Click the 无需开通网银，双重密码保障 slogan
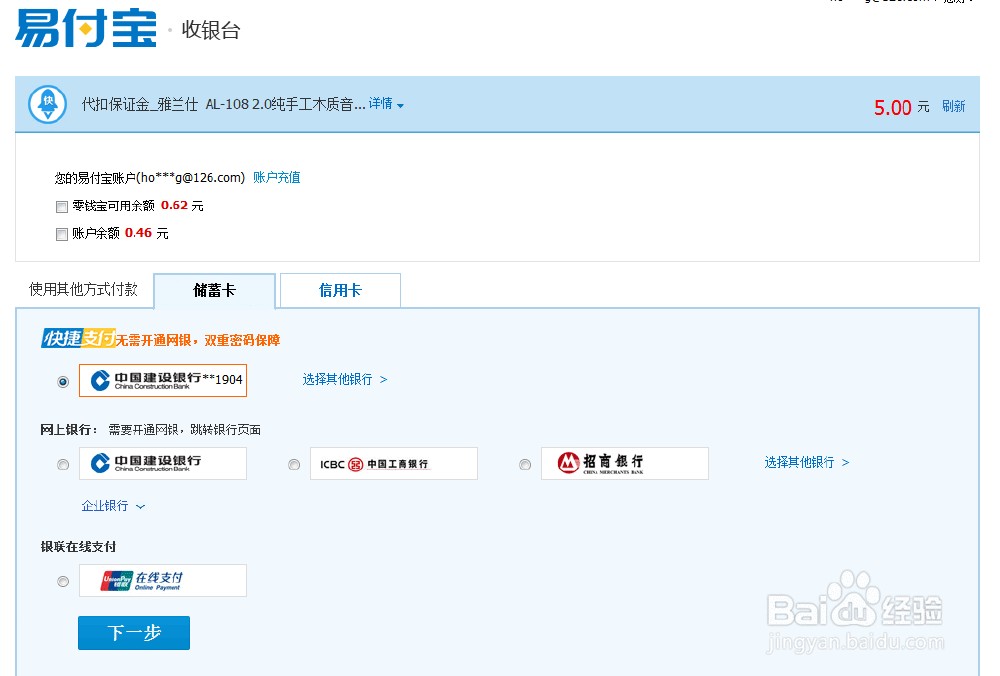 coord(198,340)
